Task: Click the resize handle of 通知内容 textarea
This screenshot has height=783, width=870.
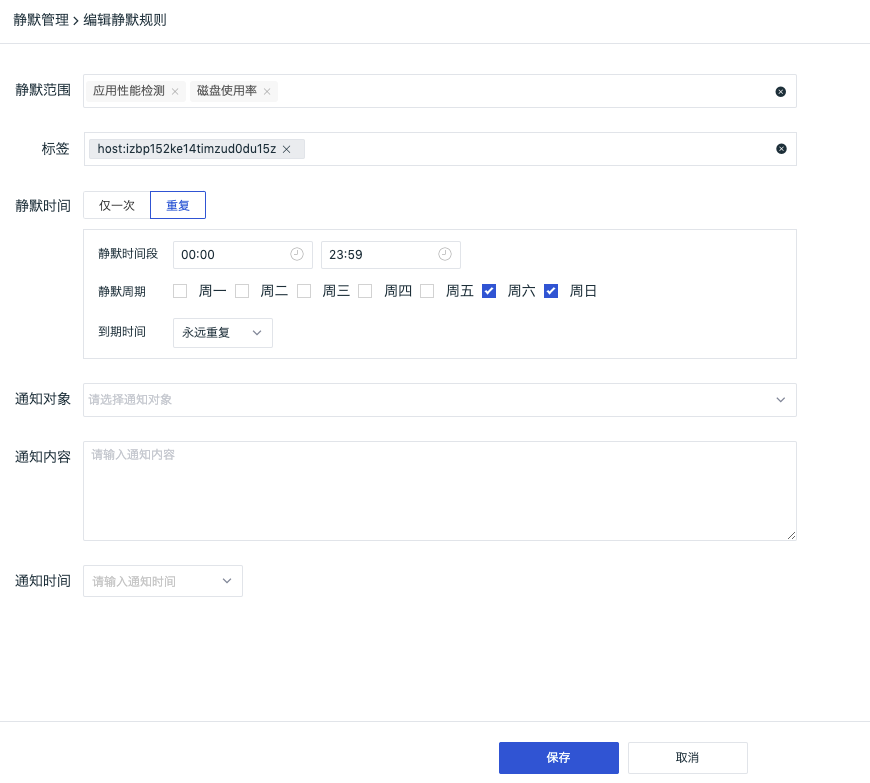Action: [x=791, y=535]
